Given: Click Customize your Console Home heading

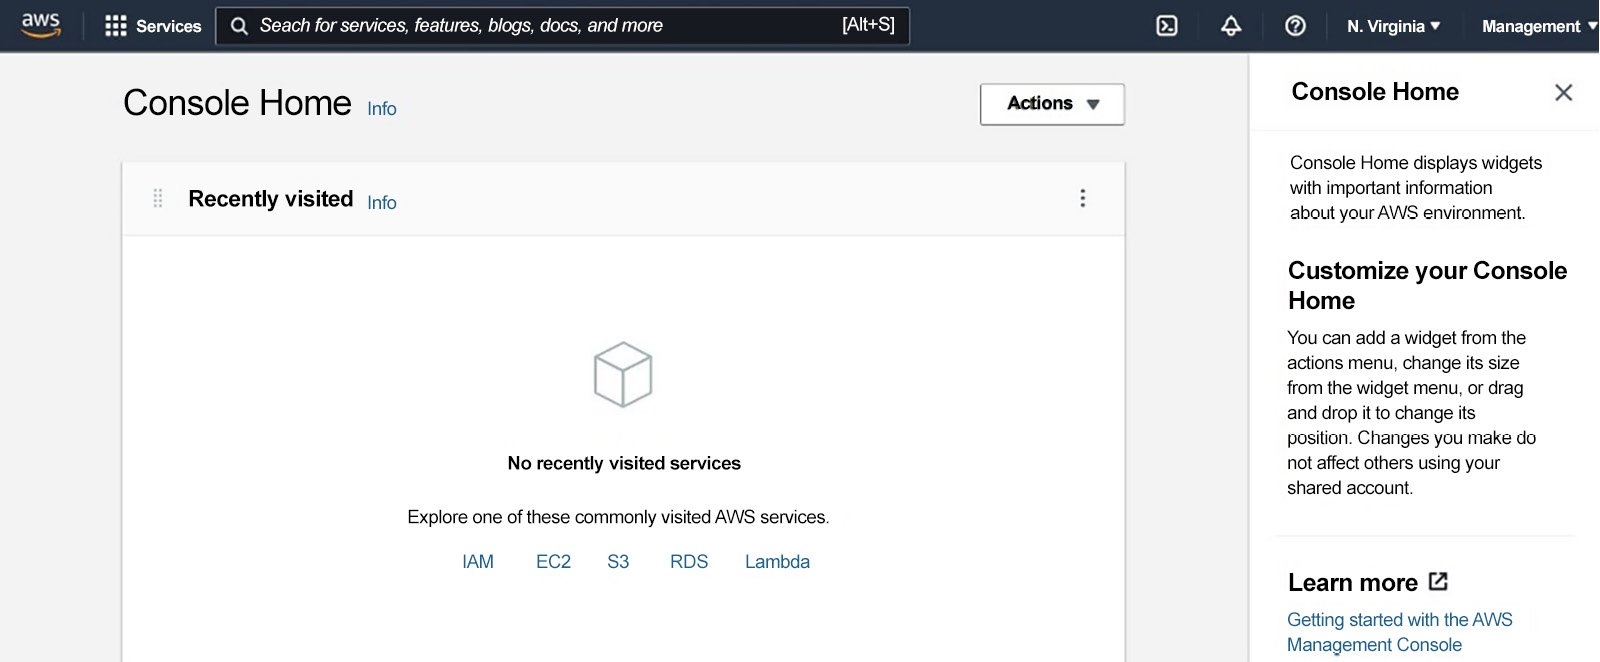Looking at the screenshot, I should [x=1427, y=286].
